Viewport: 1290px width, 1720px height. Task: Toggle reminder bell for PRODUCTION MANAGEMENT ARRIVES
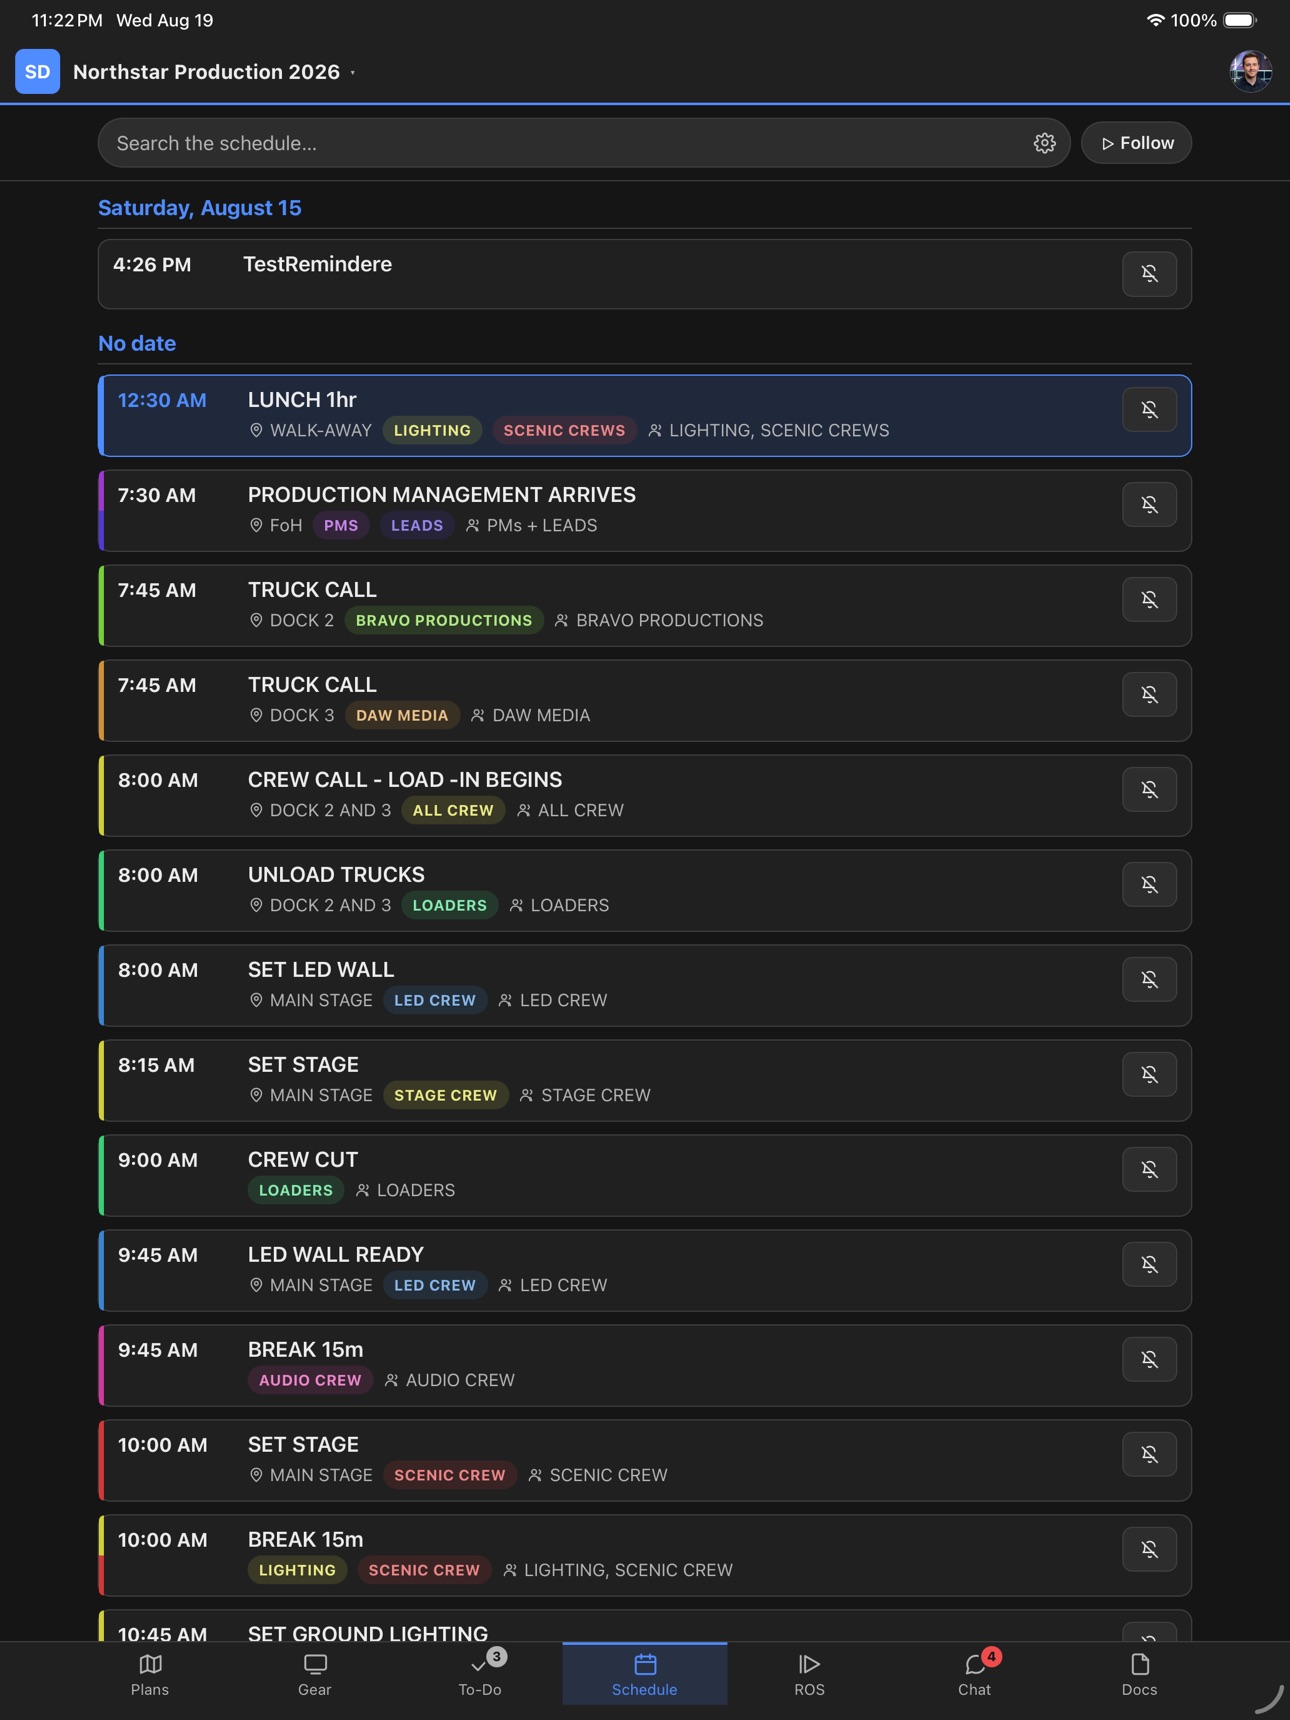tap(1149, 504)
